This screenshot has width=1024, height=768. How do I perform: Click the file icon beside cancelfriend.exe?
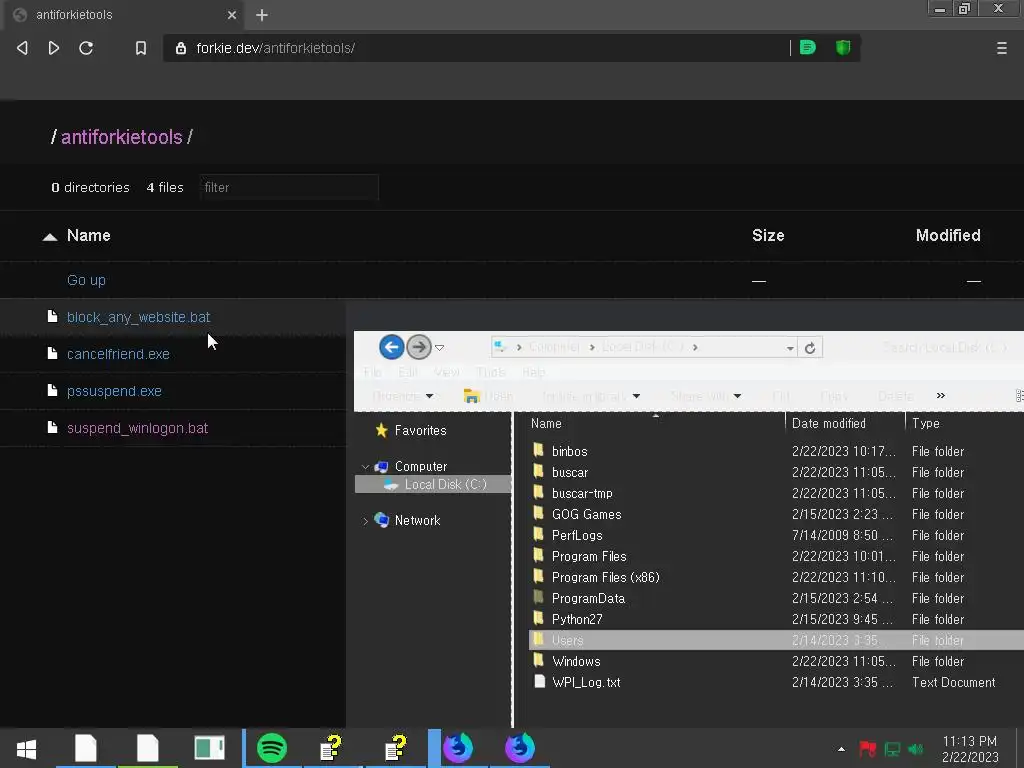52,353
